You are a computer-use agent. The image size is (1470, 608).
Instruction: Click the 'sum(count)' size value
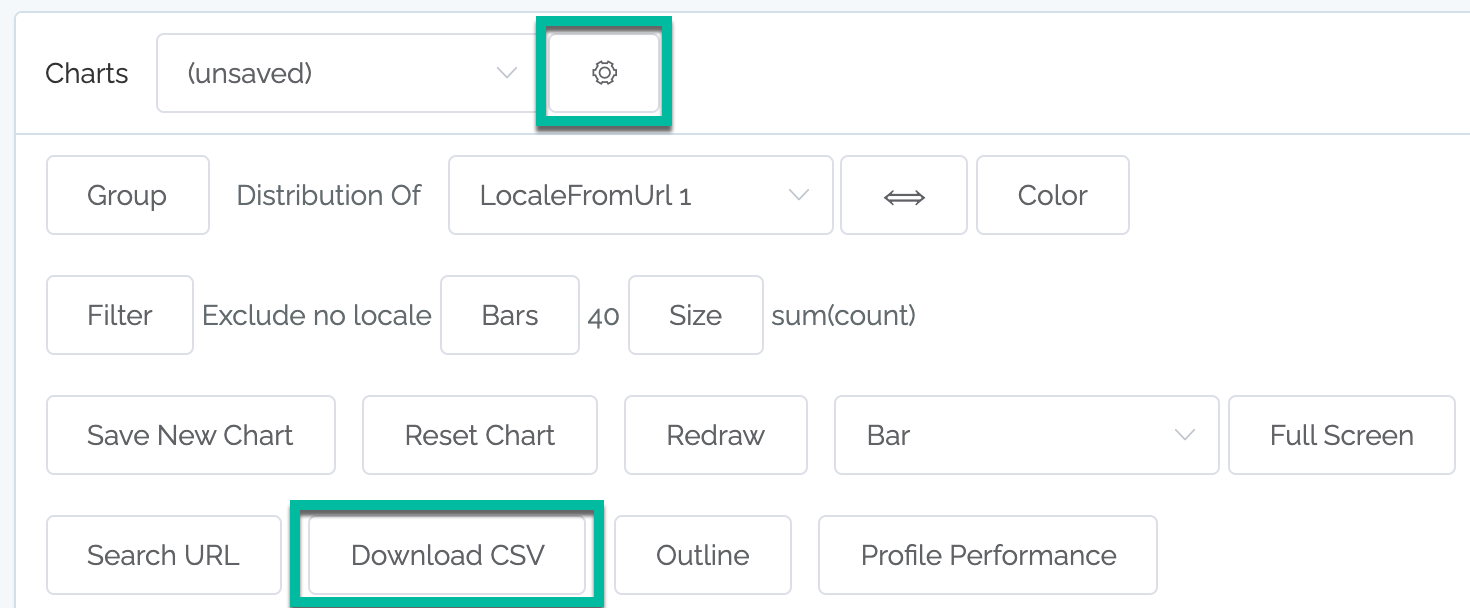(x=844, y=315)
